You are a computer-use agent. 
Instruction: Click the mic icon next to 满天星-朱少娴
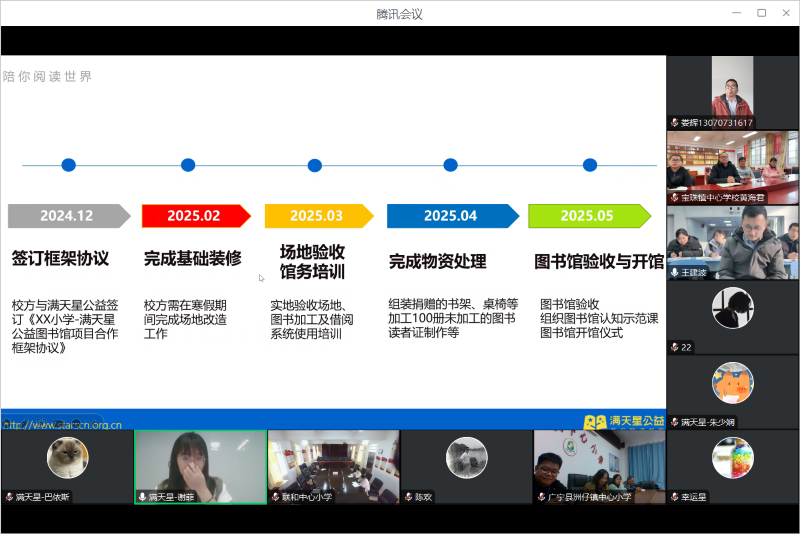674,422
